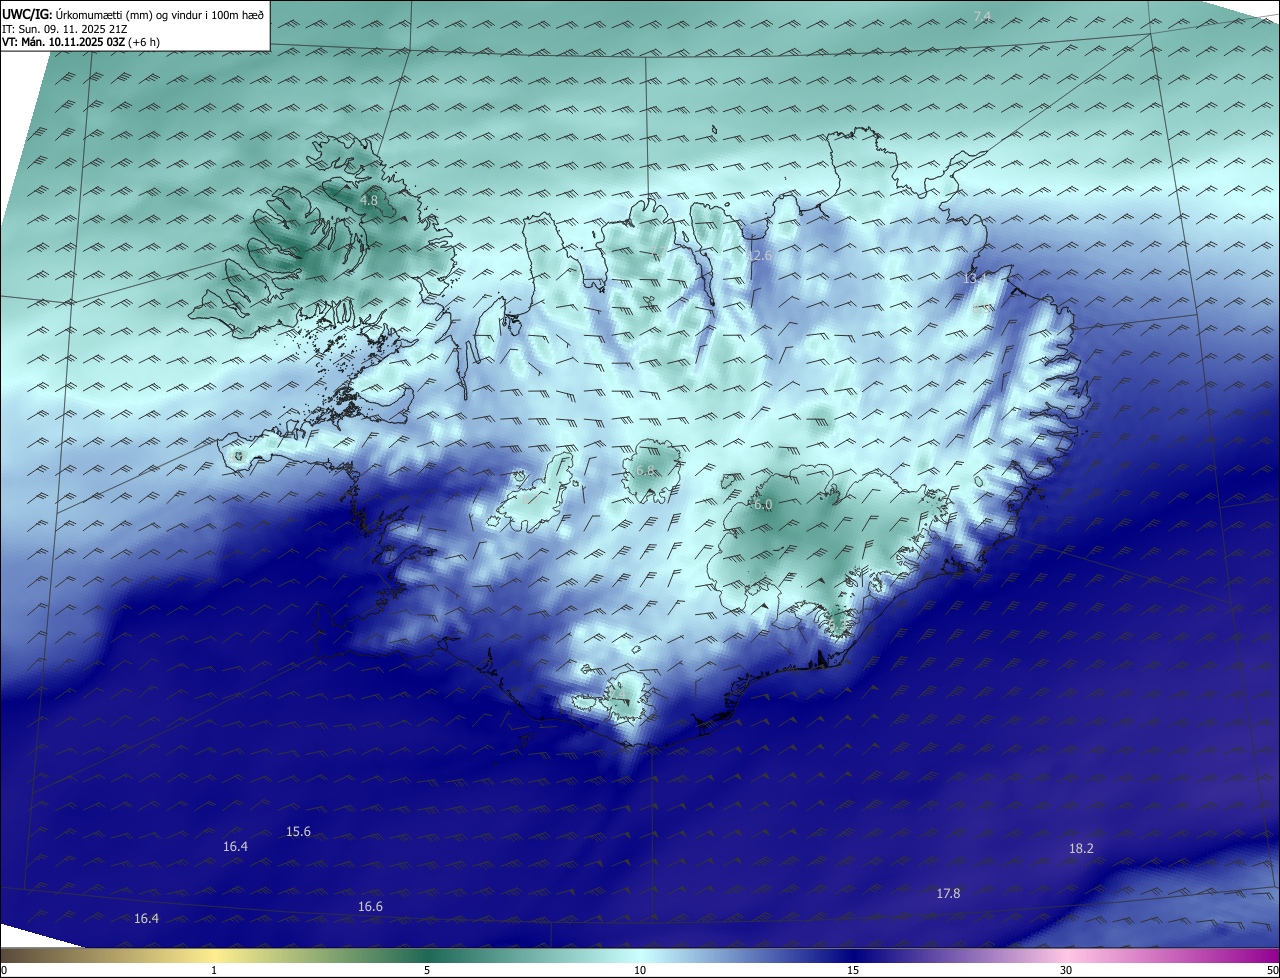
Task: Click the color scale tick labelled 1
Action: [x=214, y=970]
